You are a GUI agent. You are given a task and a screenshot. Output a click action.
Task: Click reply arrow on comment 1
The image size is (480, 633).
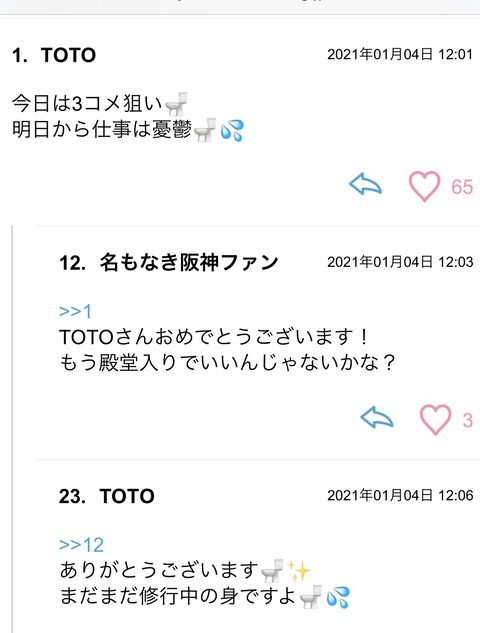pyautogui.click(x=365, y=184)
